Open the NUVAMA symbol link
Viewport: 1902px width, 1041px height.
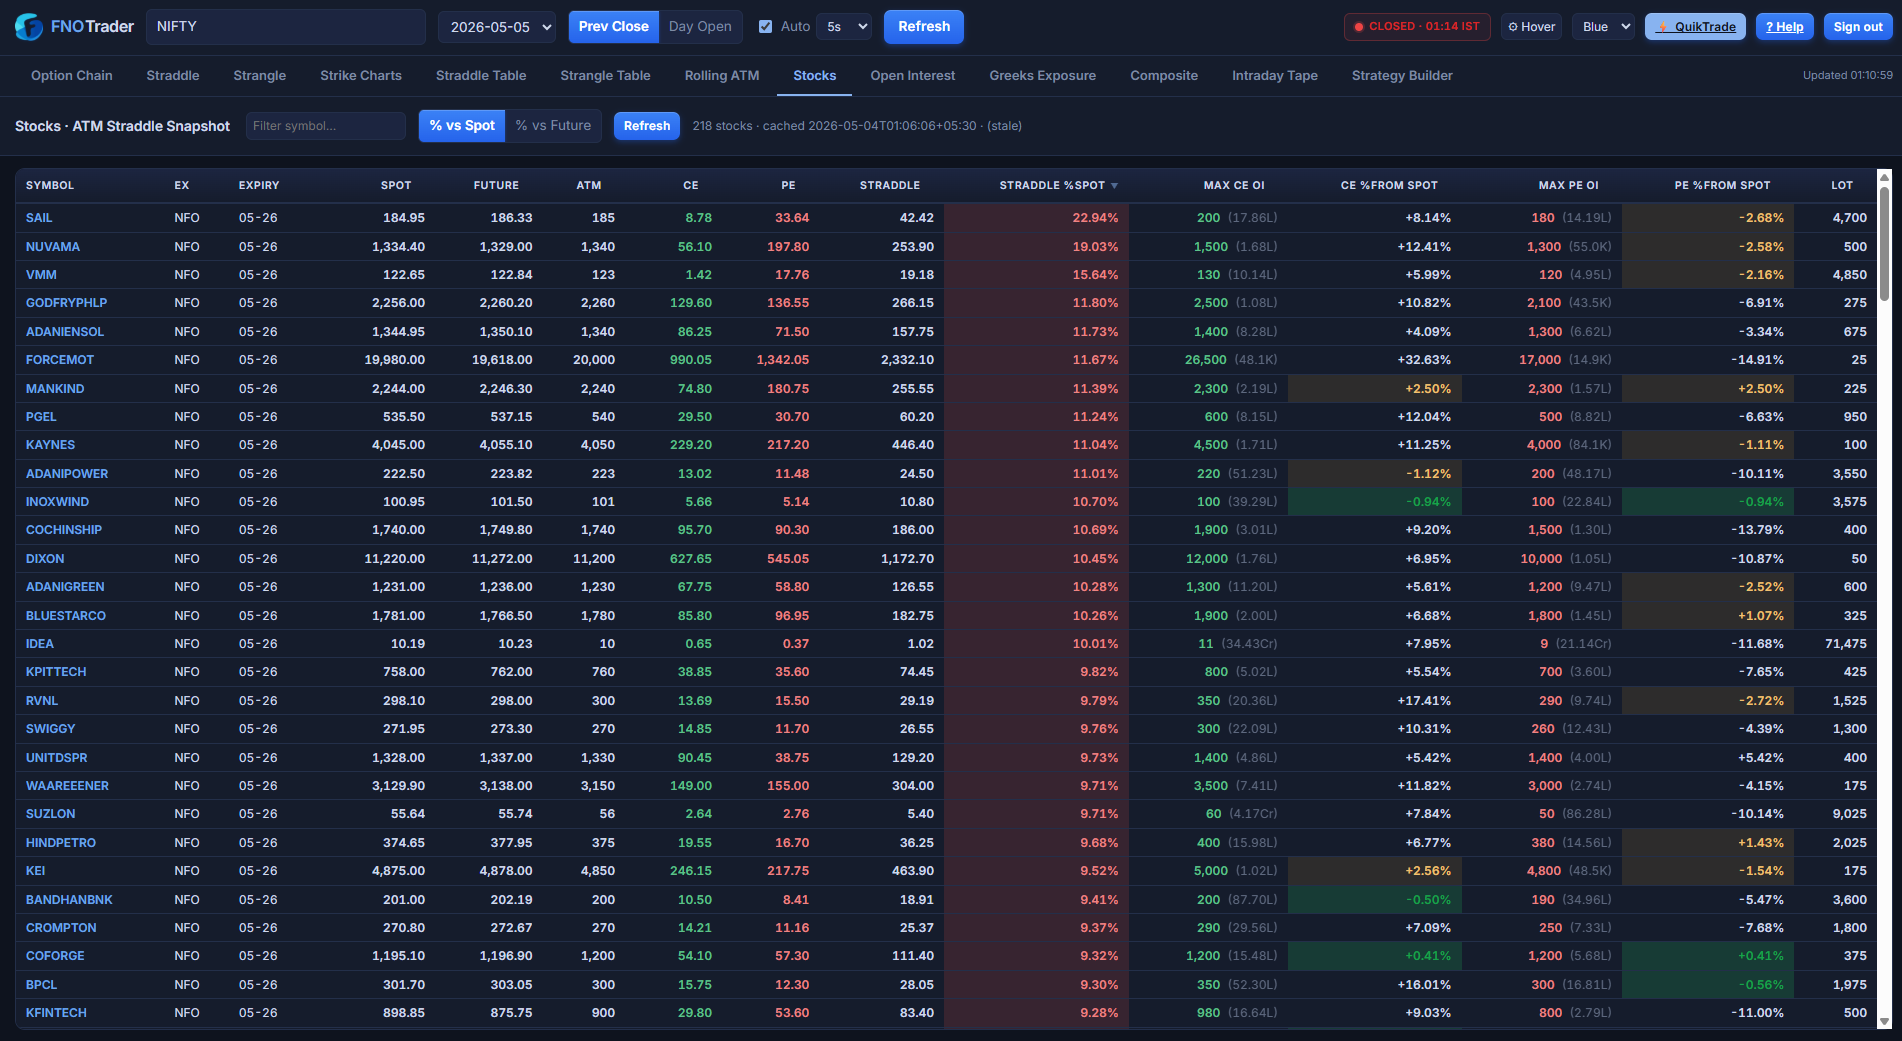coord(53,247)
